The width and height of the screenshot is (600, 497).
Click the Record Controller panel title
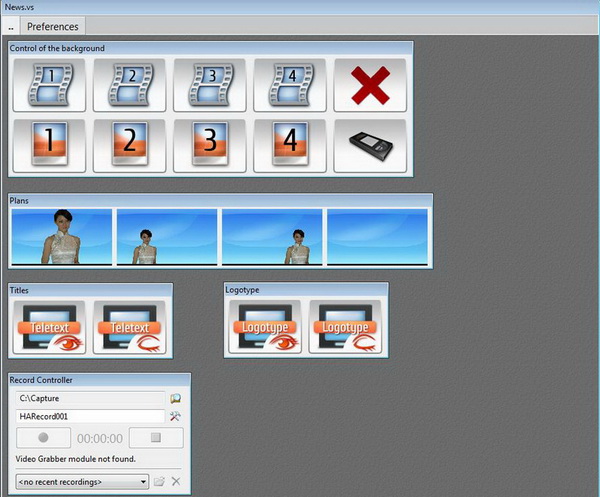41,380
